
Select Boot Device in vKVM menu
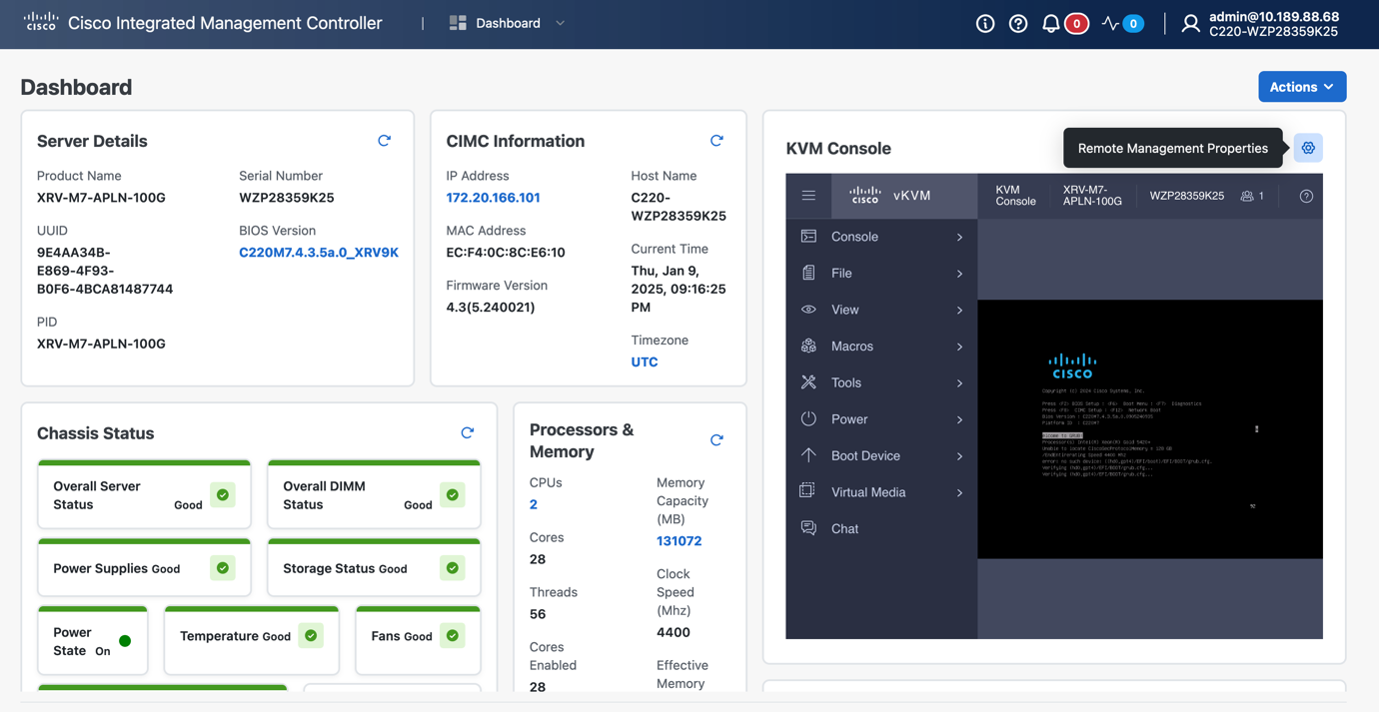(865, 456)
